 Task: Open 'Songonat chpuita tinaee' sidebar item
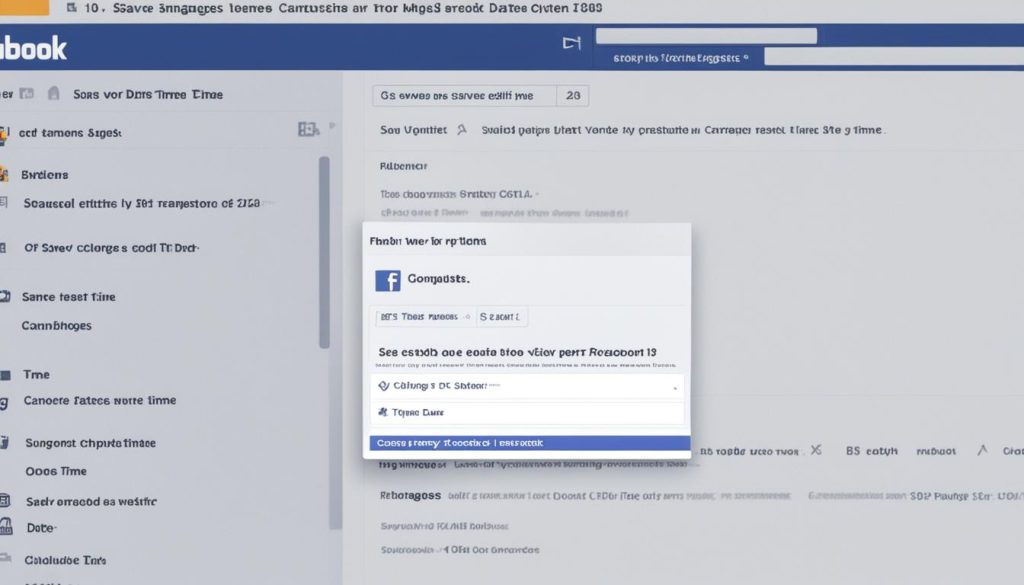90,443
